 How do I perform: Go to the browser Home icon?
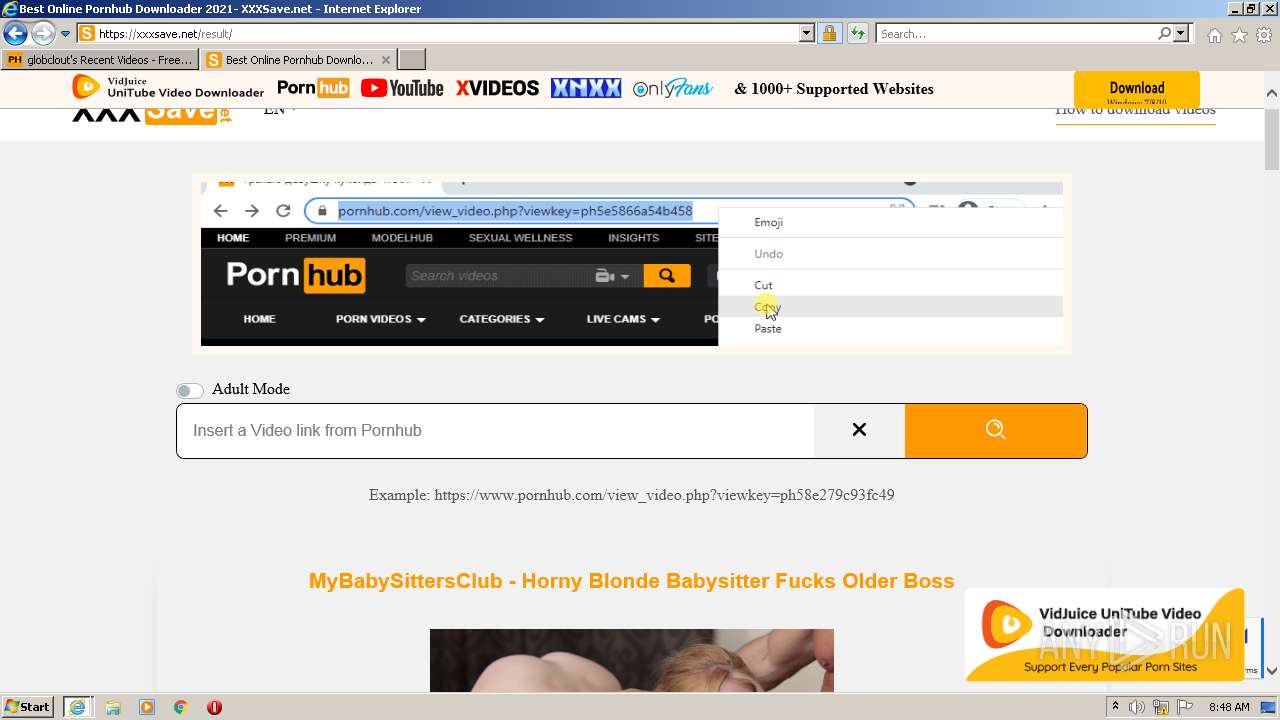pyautogui.click(x=1214, y=35)
